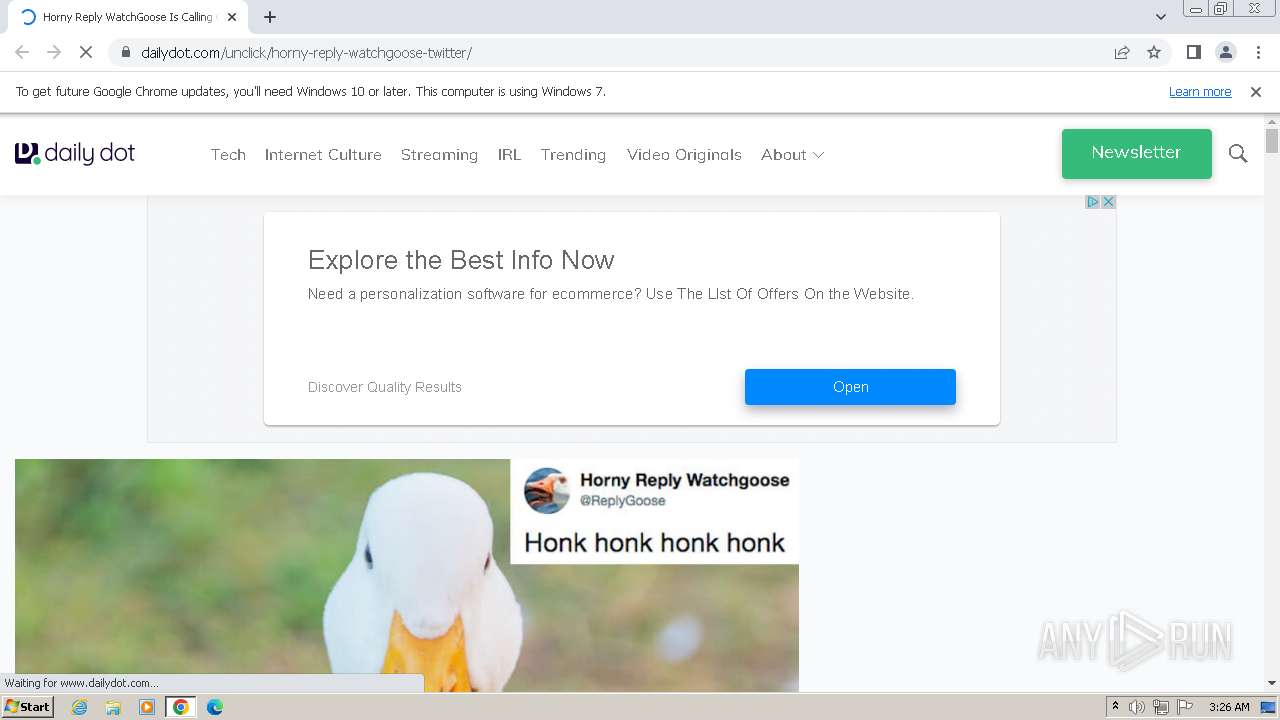Image resolution: width=1280 pixels, height=720 pixels.
Task: Expand the About dropdown menu
Action: pyautogui.click(x=792, y=154)
